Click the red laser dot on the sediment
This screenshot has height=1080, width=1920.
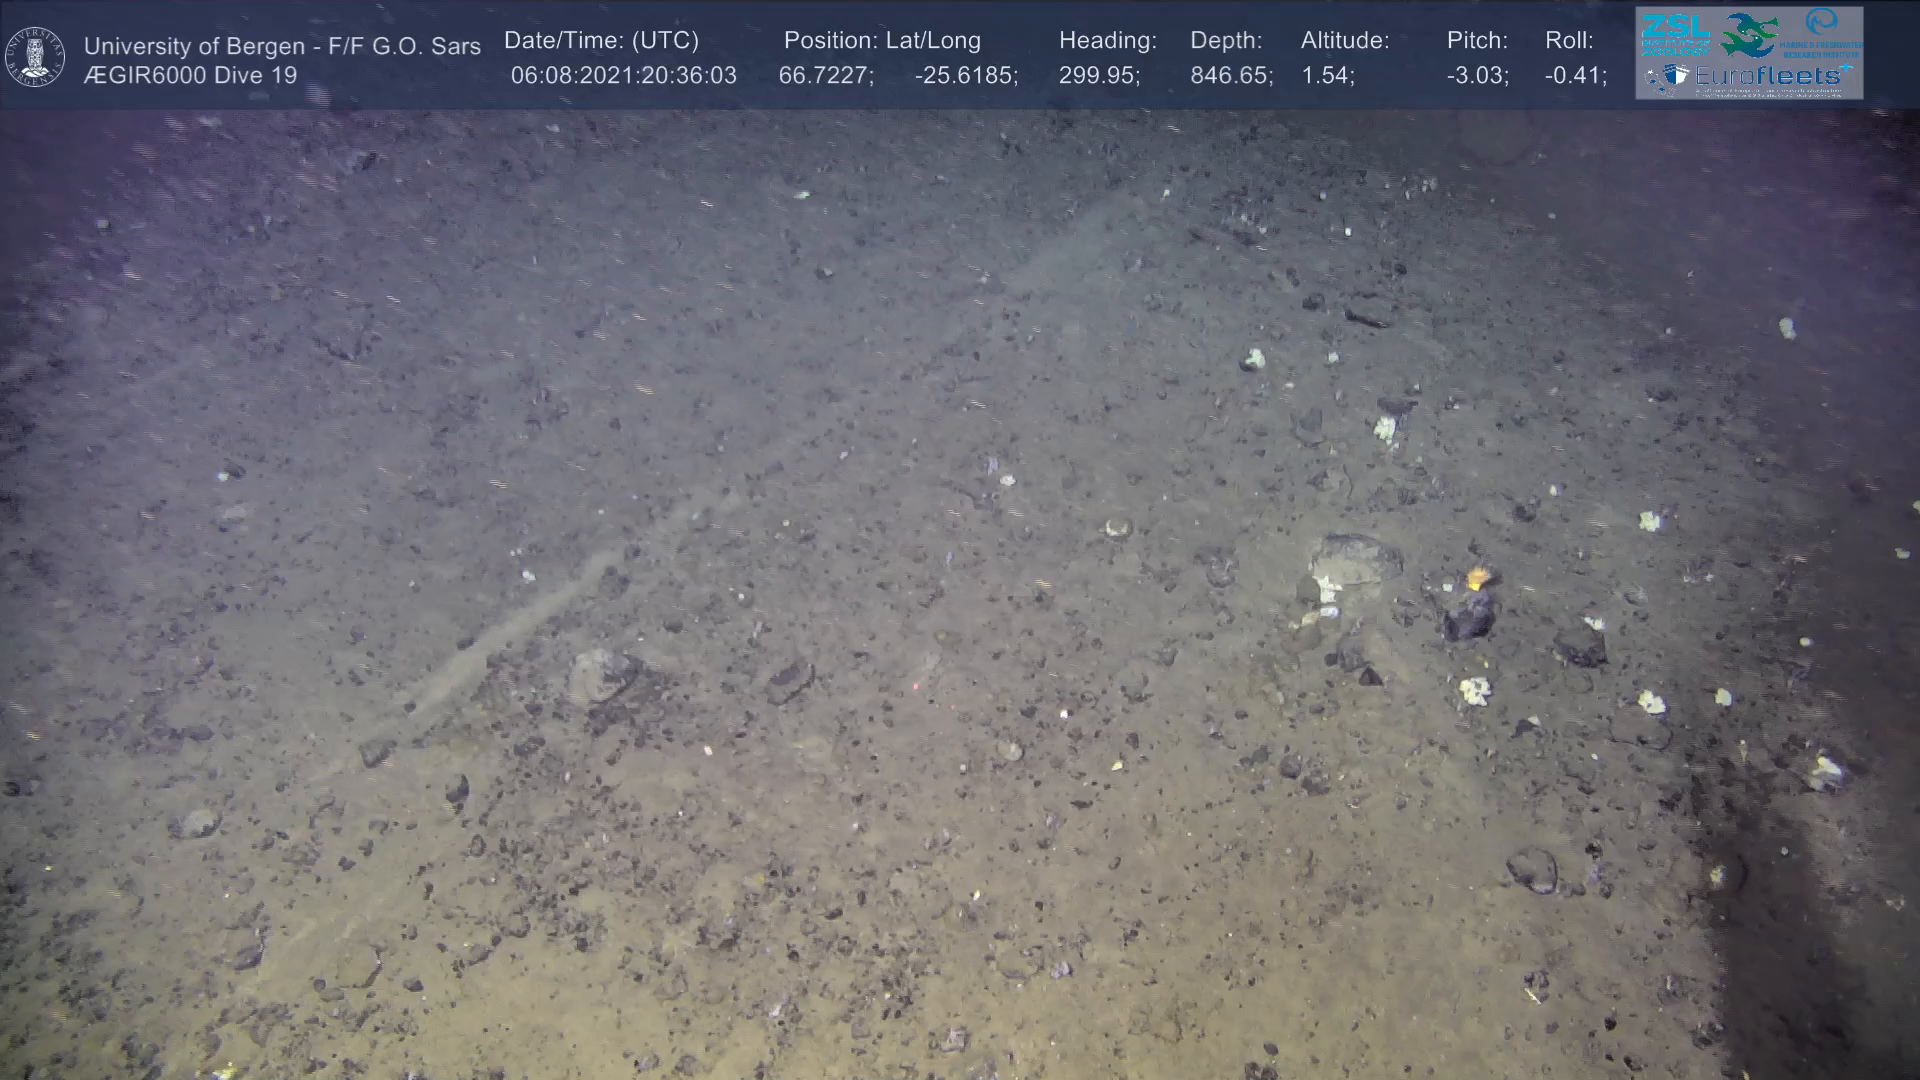click(x=917, y=687)
